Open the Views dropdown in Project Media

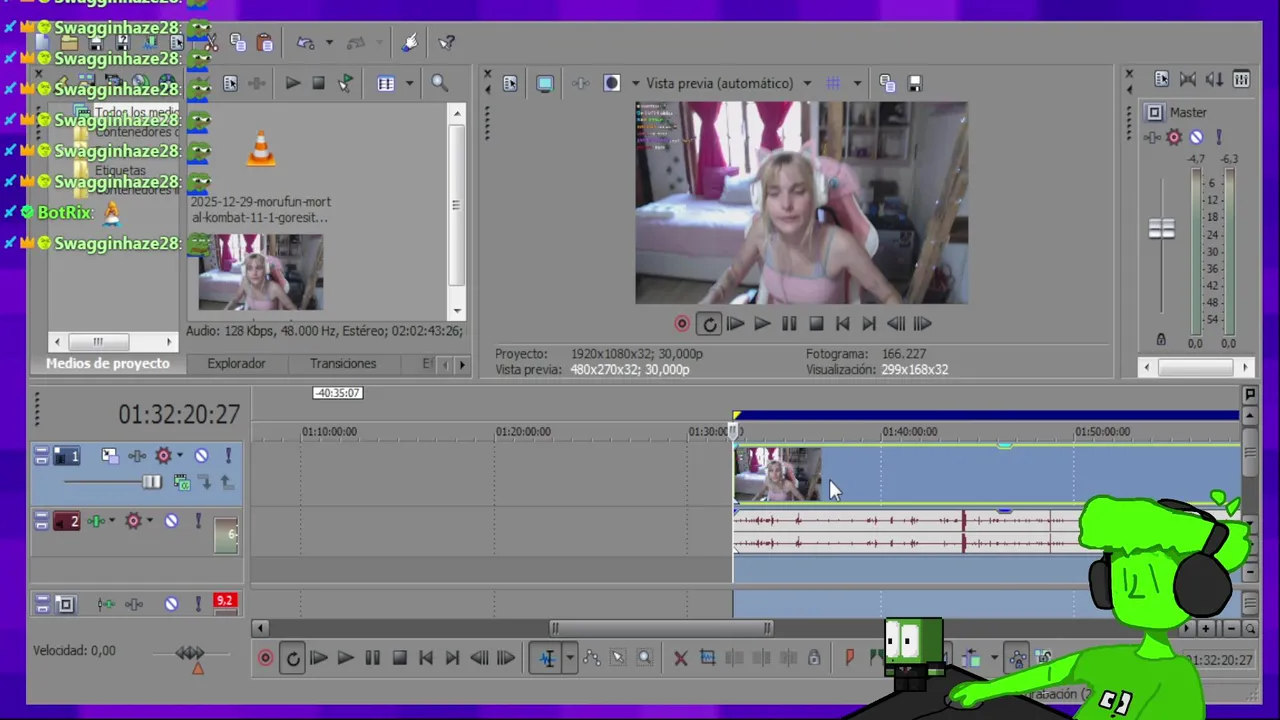(408, 84)
